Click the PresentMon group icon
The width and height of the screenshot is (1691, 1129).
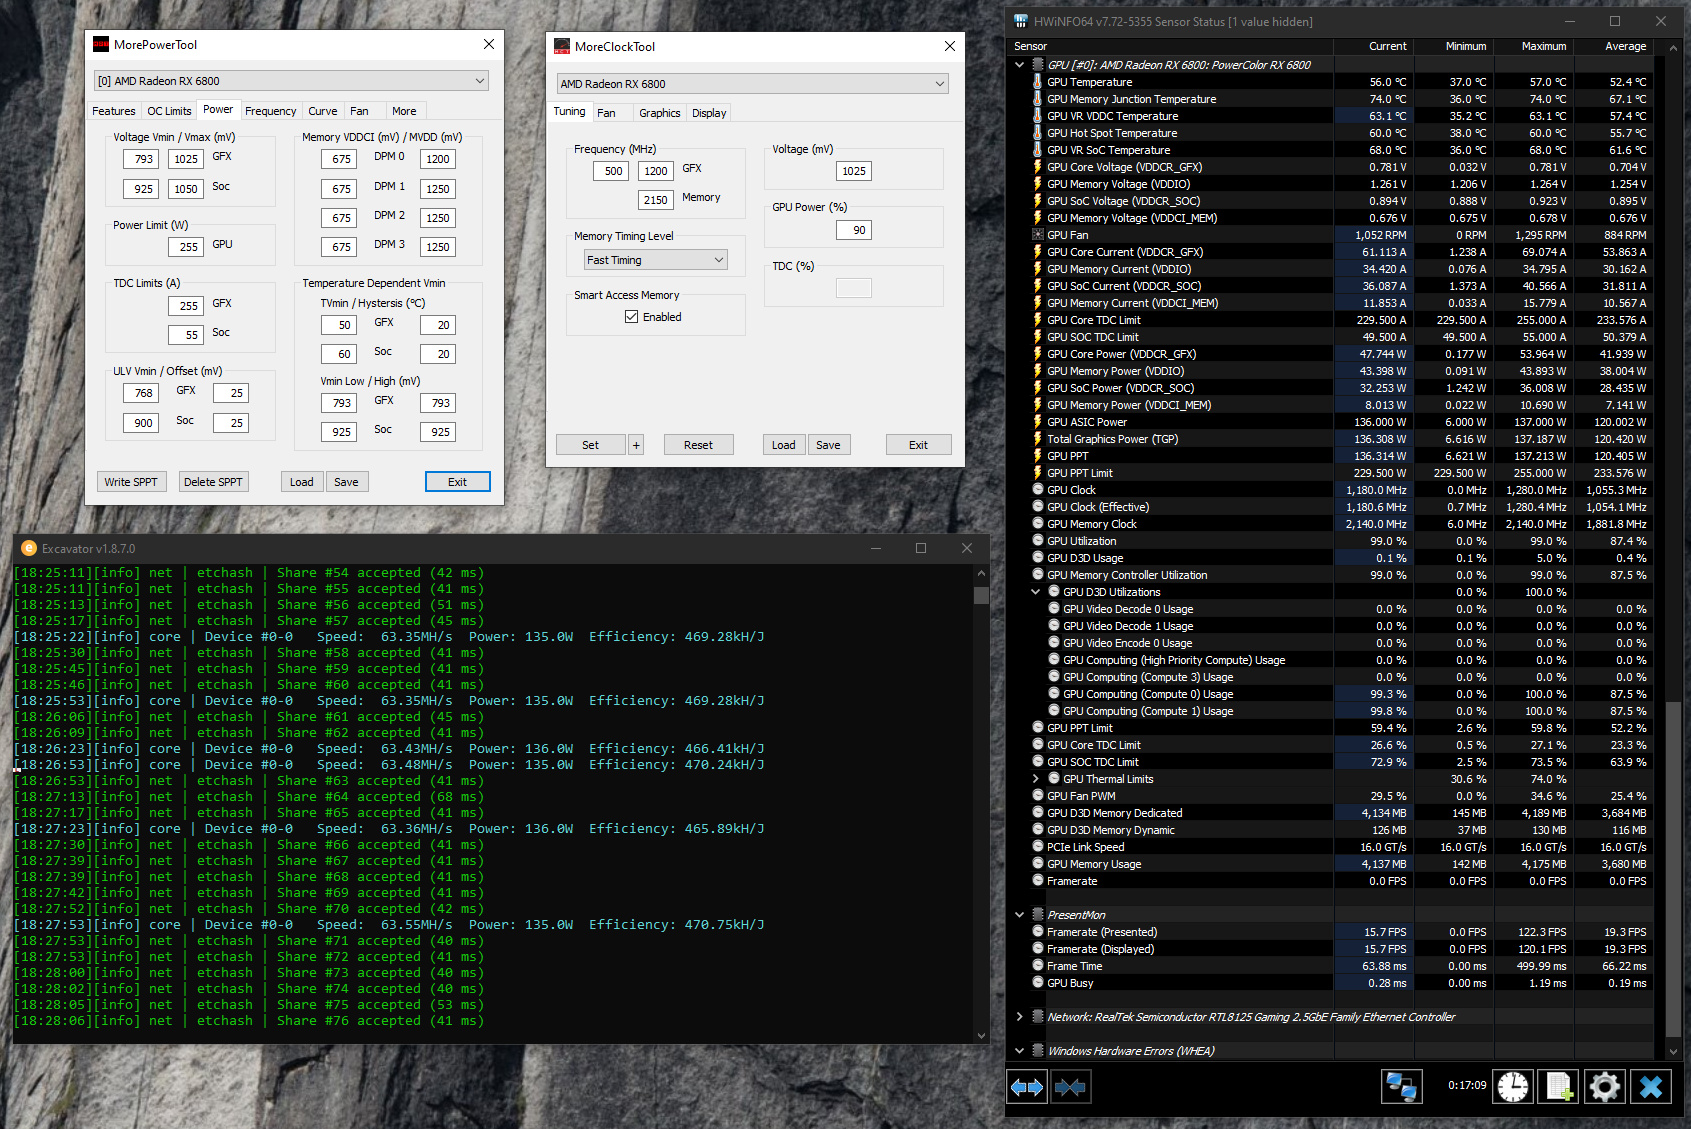point(1038,915)
